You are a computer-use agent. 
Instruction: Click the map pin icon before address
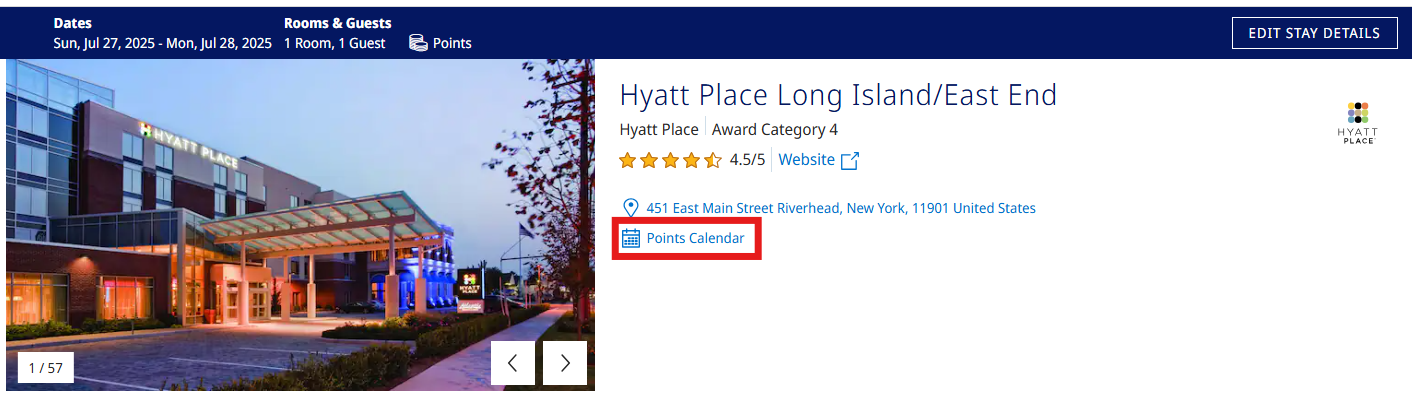click(x=630, y=208)
